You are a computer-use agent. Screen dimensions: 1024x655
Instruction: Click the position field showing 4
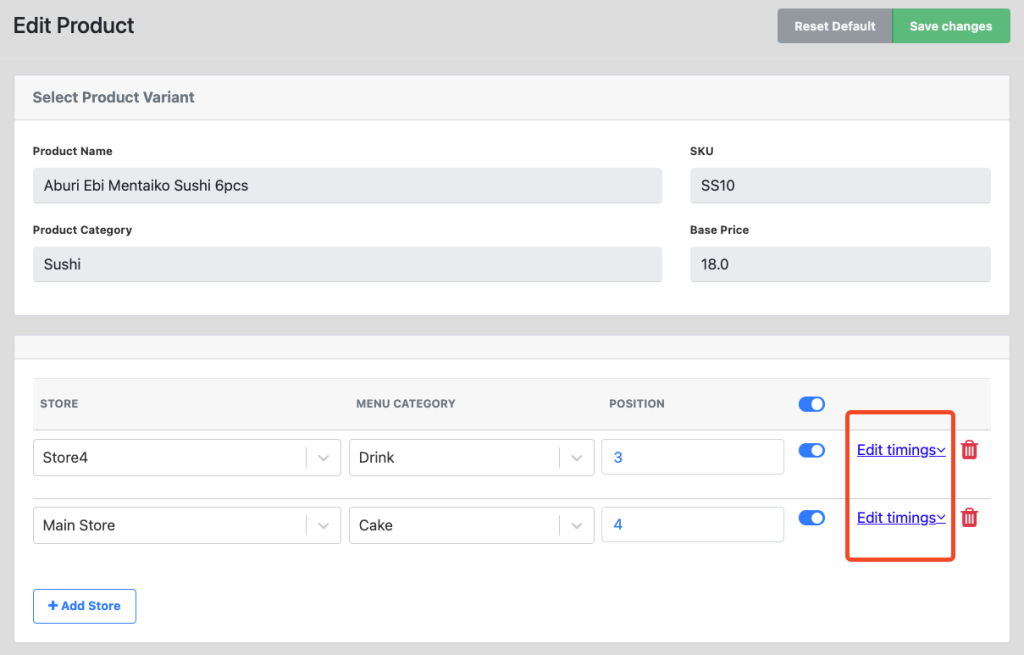[x=692, y=525]
